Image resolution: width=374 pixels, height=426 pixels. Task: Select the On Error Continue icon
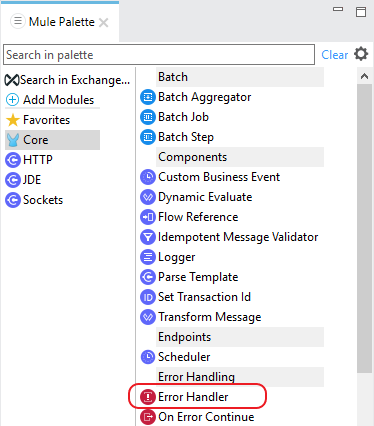[147, 417]
